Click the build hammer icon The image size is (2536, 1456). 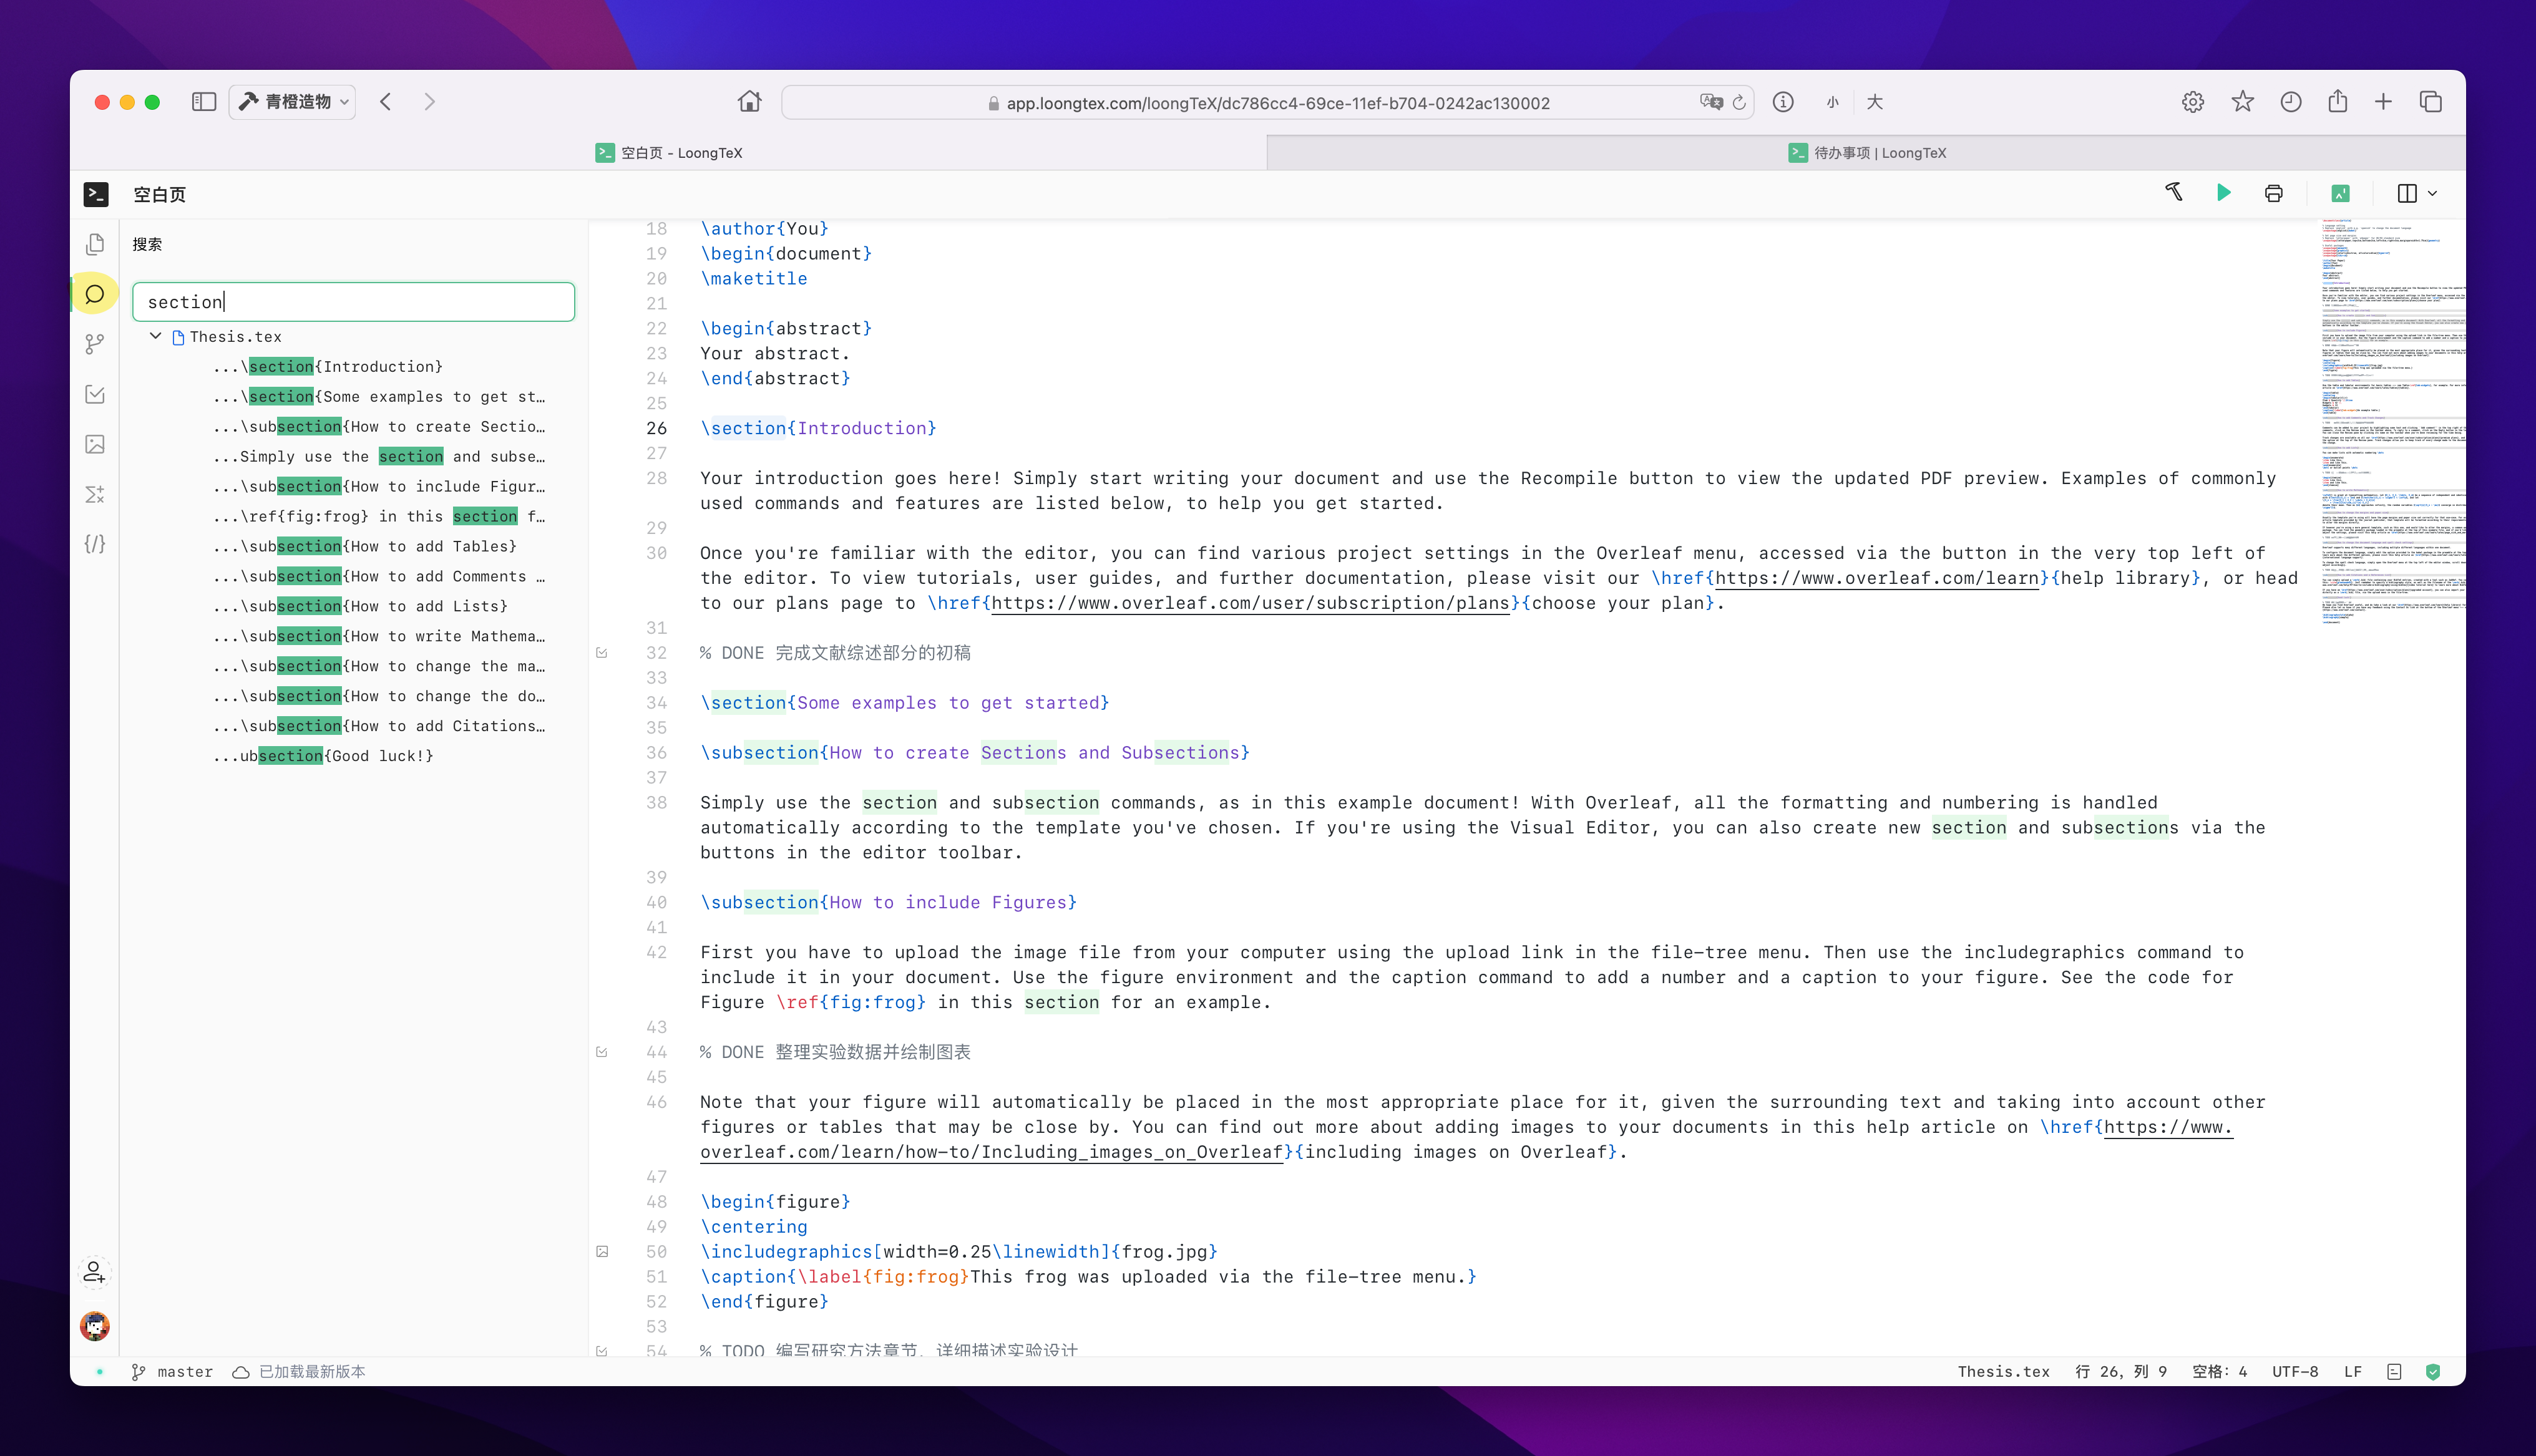[2173, 192]
